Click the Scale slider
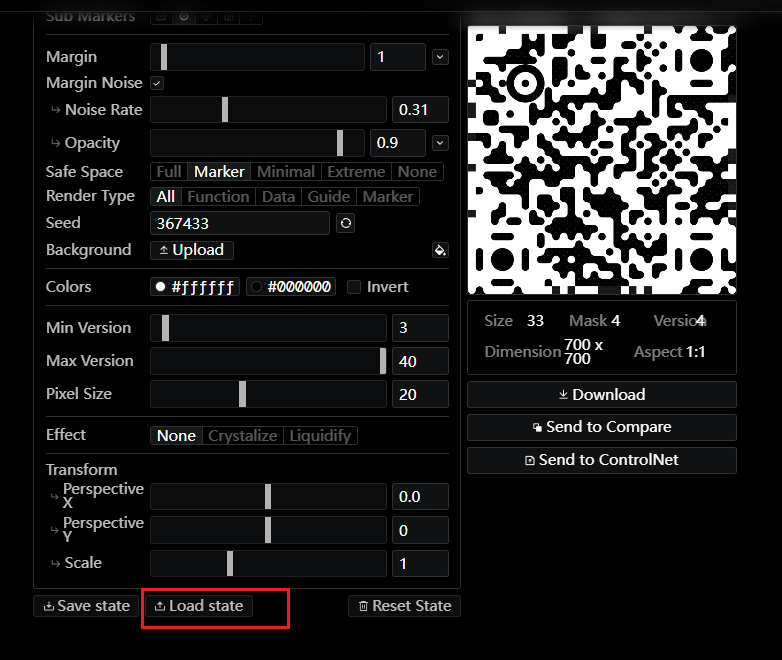The image size is (782, 660). coord(268,563)
